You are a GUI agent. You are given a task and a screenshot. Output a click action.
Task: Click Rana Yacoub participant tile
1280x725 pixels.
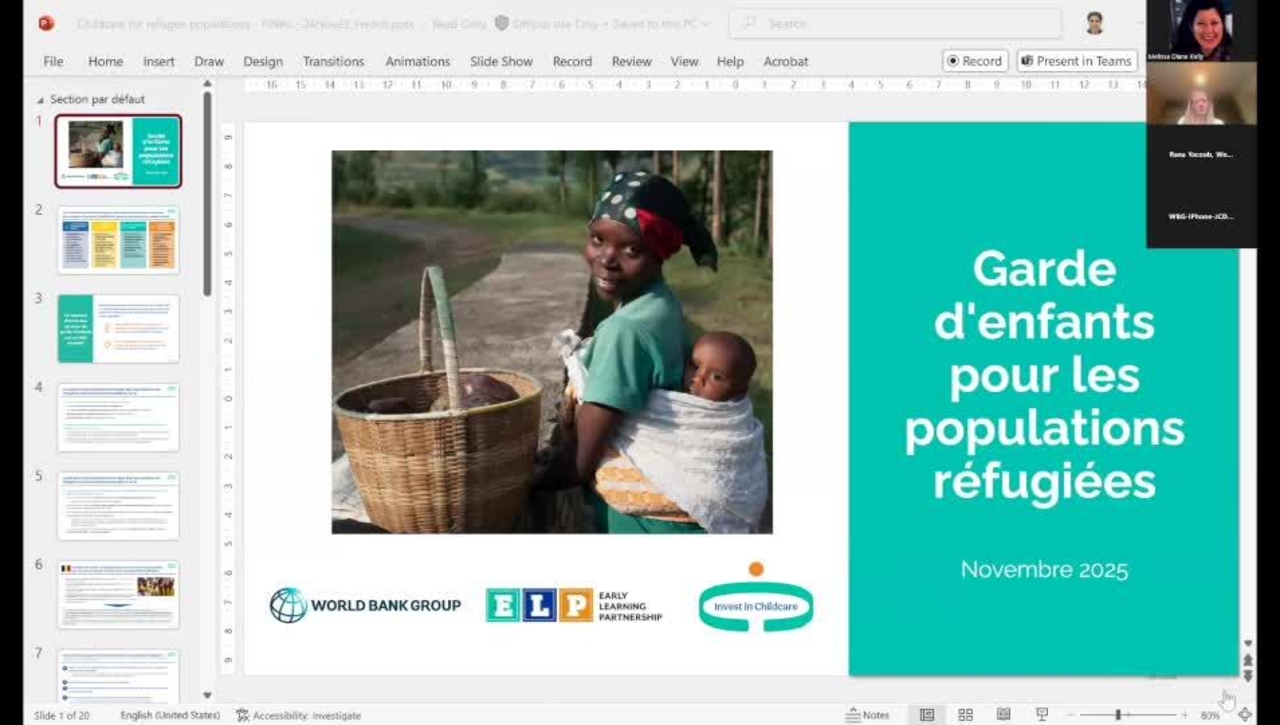point(1201,155)
